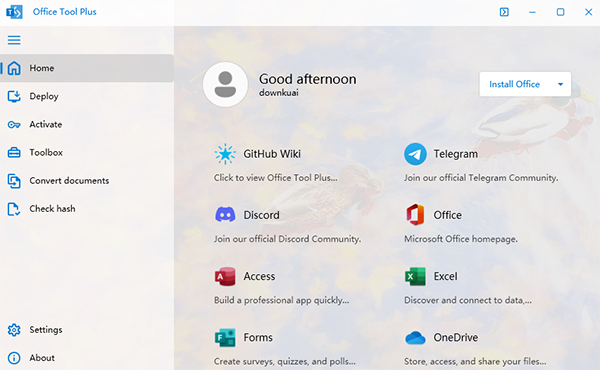Click the 'downkuai' username text
Viewport: 600px width, 370px height.
pyautogui.click(x=279, y=93)
